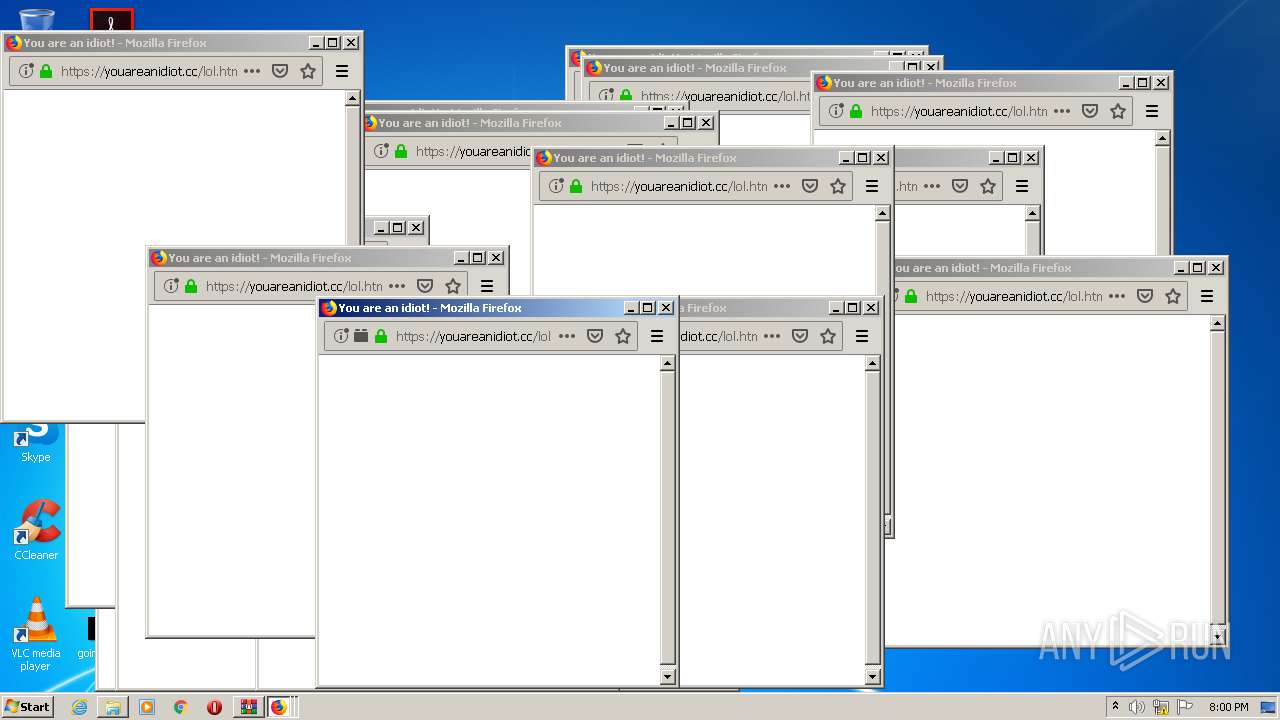Open page actions dots in the lower-right Firefox window
Image resolution: width=1280 pixels, height=720 pixels.
click(x=1117, y=296)
